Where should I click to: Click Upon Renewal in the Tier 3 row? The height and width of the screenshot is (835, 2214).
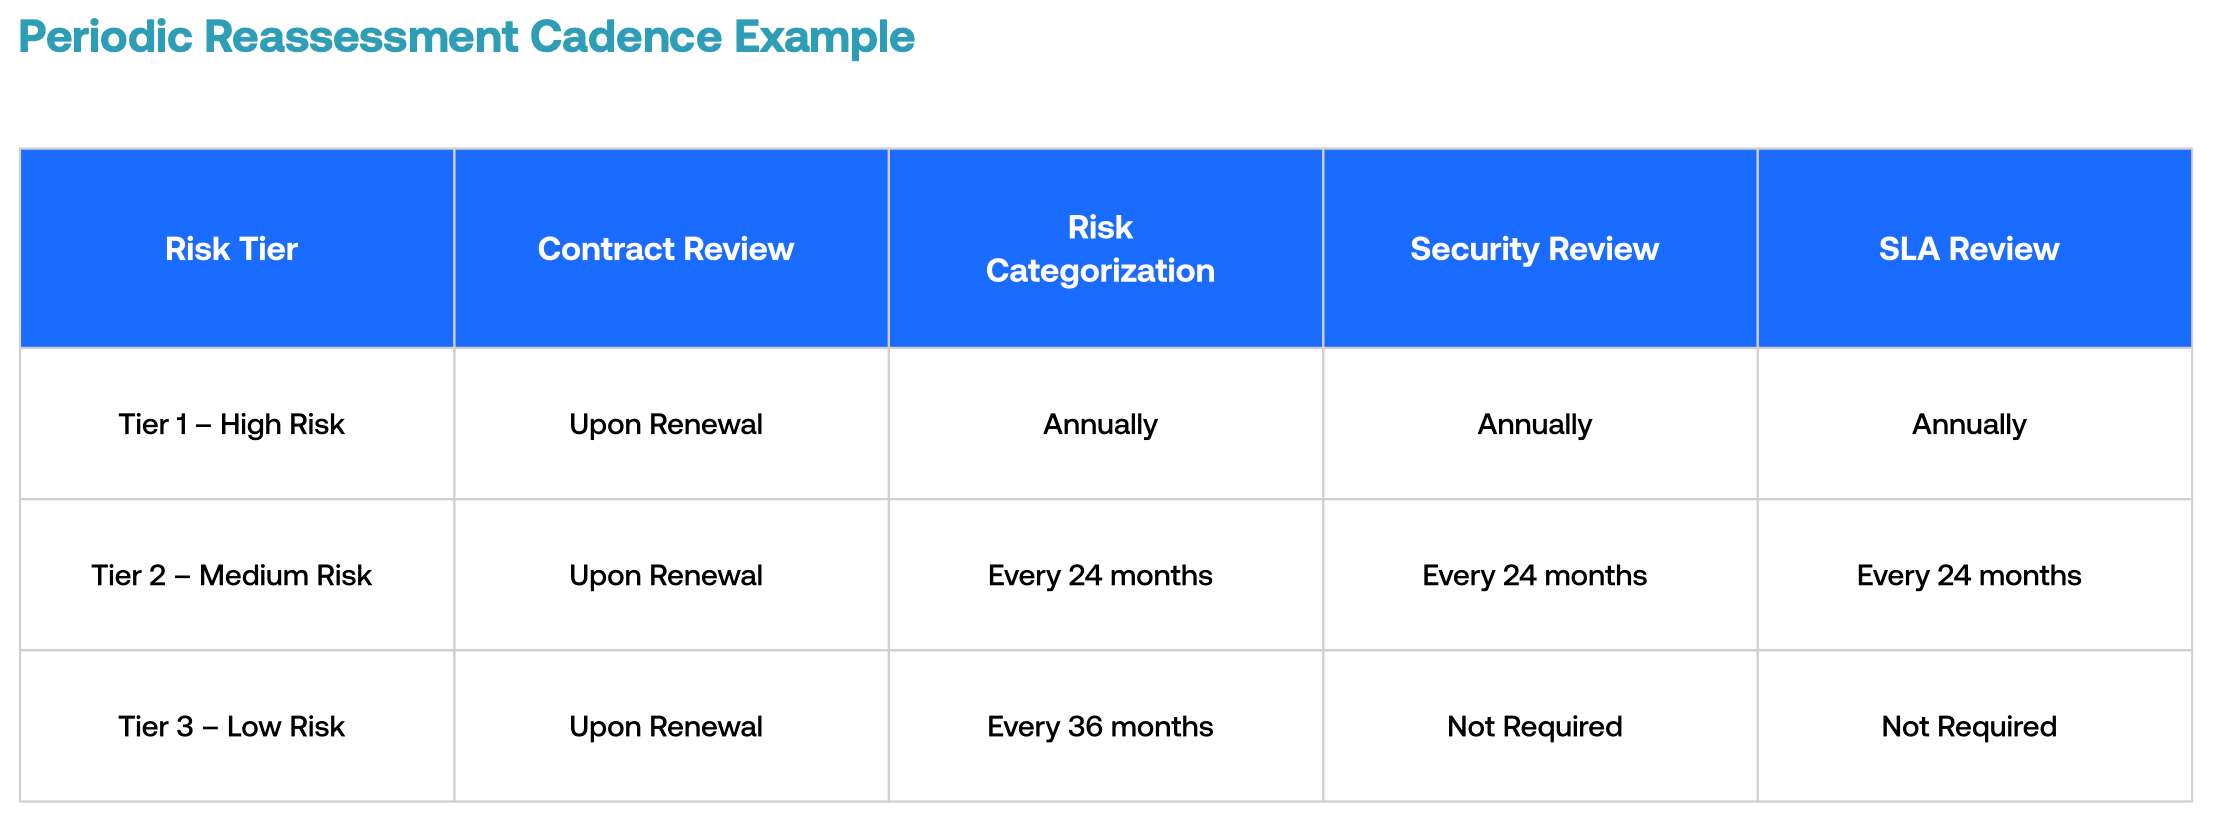tap(666, 726)
